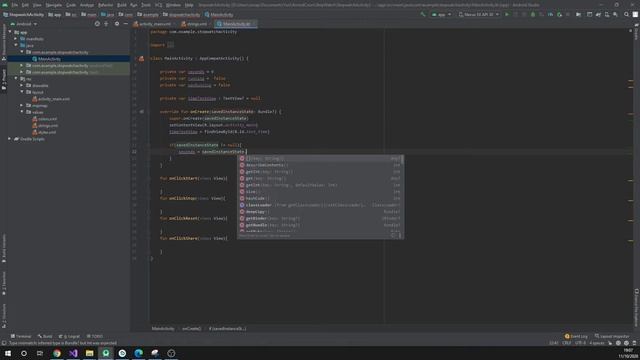The image size is (640, 360).
Task: Open Windows Start menu
Action: click(x=8, y=353)
